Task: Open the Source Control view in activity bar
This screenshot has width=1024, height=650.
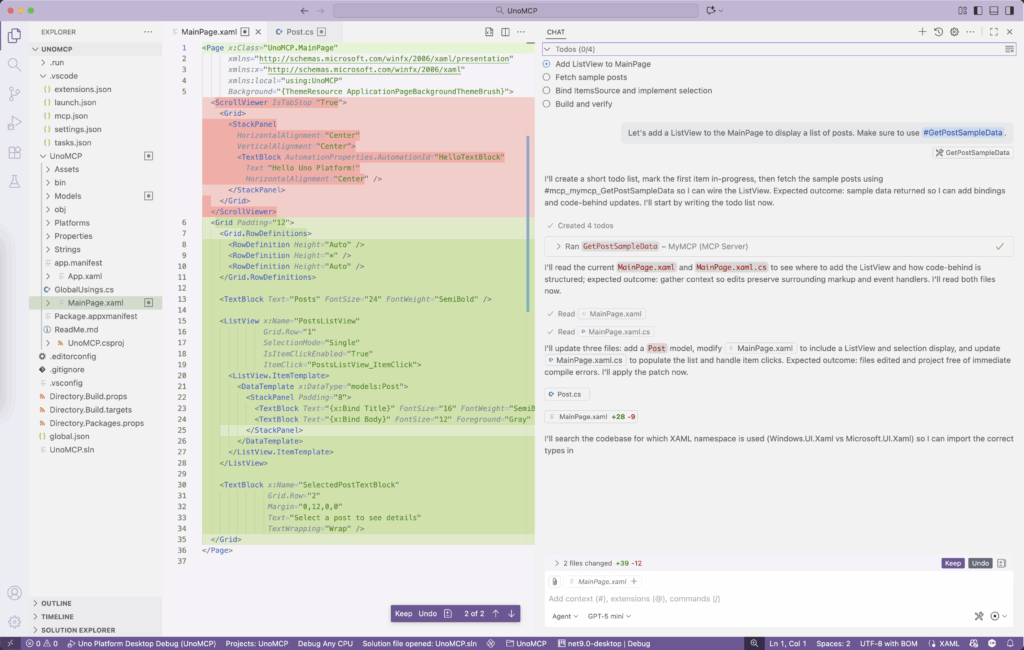Action: tap(14, 93)
